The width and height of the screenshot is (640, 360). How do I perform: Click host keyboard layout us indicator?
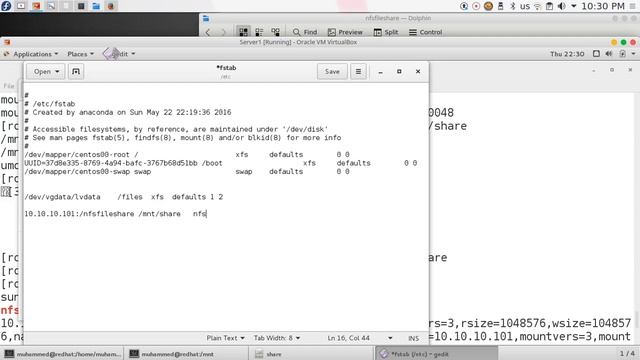[x=525, y=6]
